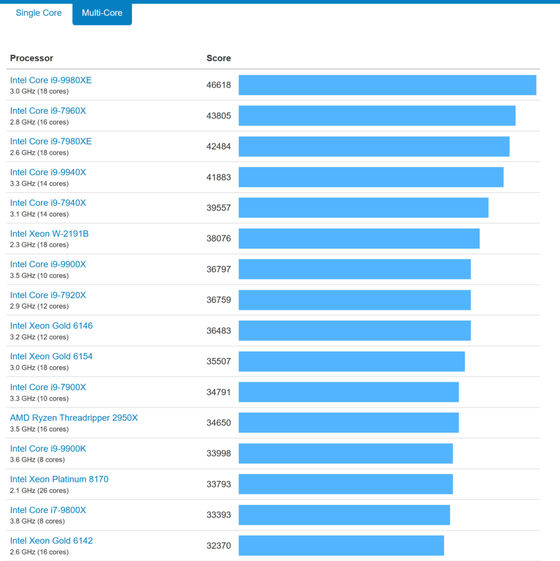This screenshot has height=561, width=560.
Task: Select the Multi-Core tab
Action: (102, 13)
